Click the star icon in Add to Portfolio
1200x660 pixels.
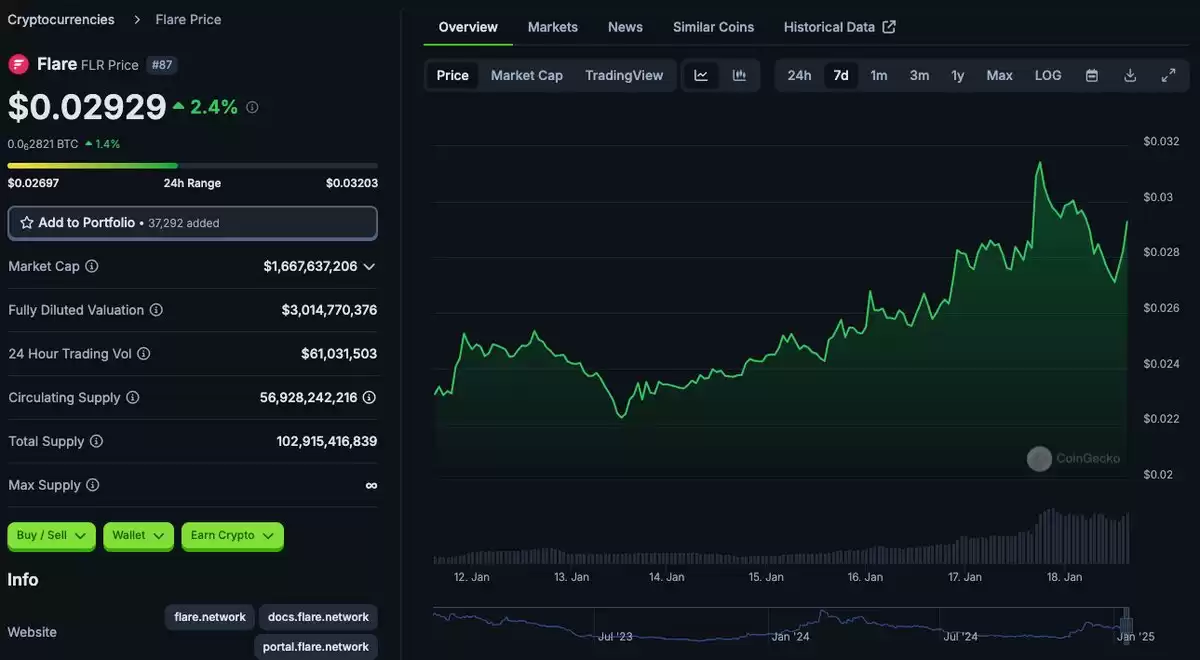pyautogui.click(x=27, y=223)
